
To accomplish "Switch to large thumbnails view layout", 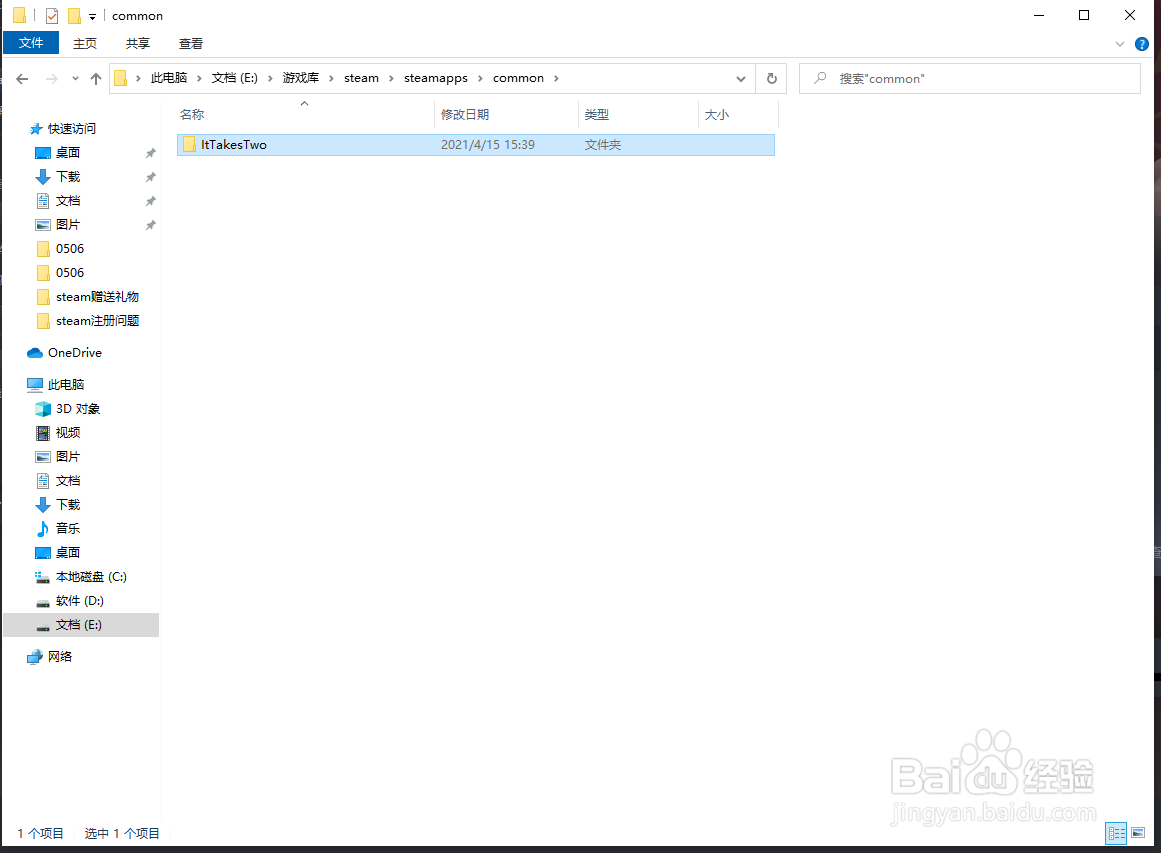I will [1138, 833].
